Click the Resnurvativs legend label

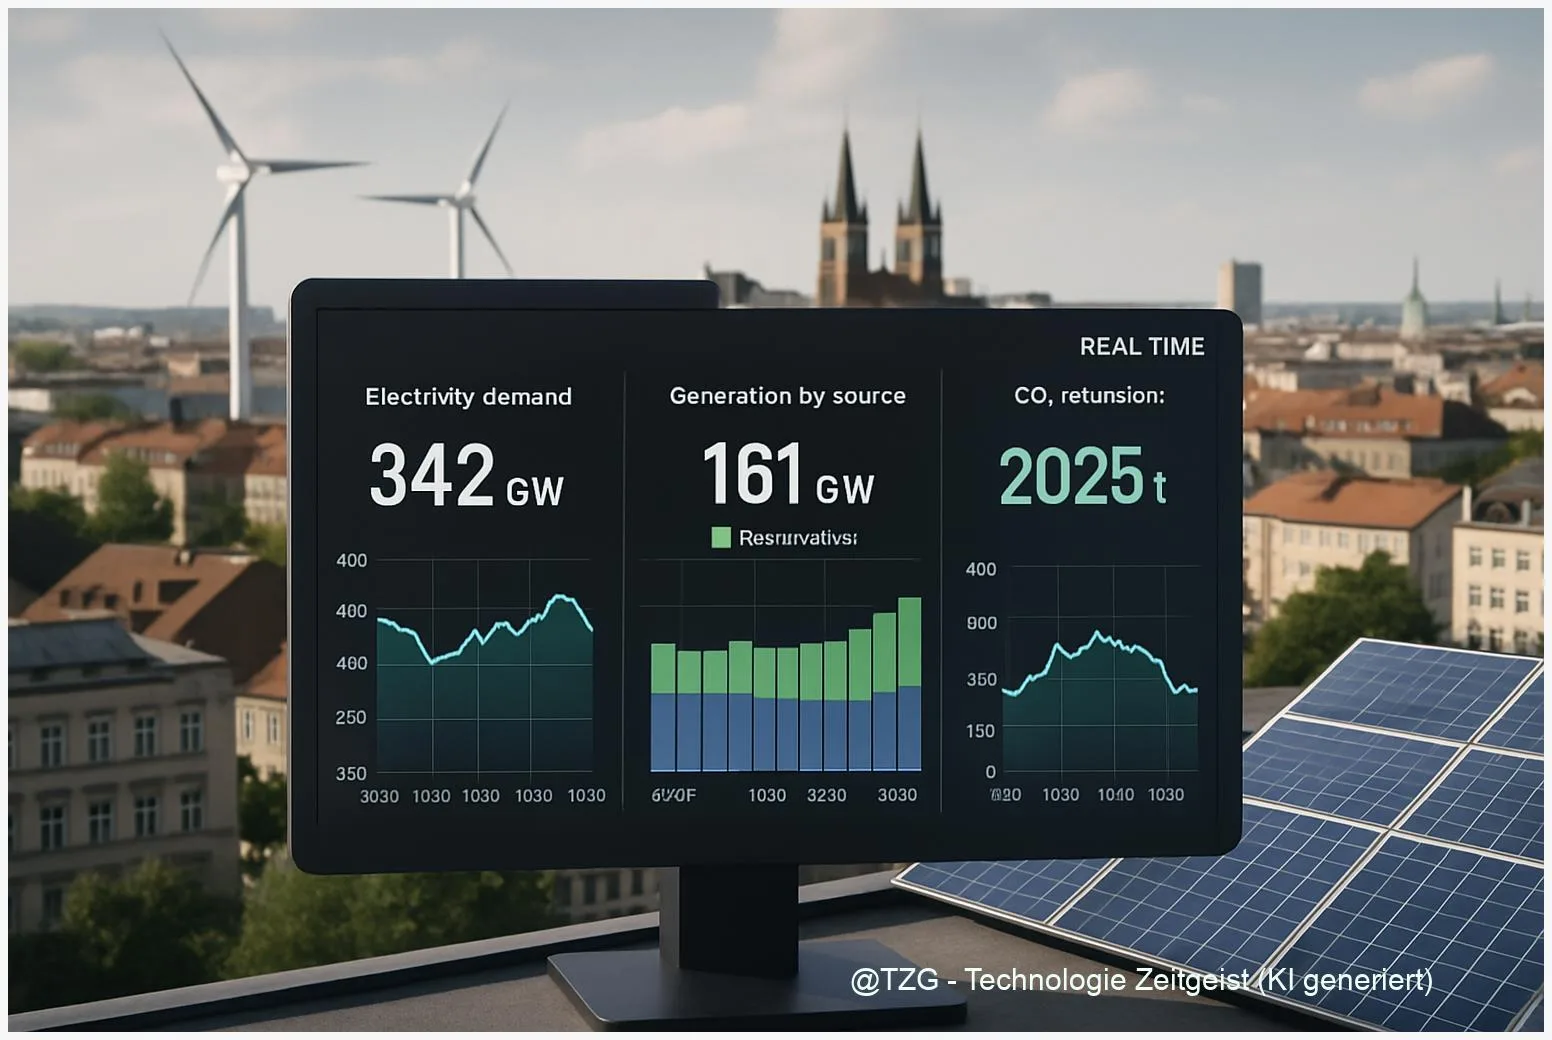tap(797, 538)
